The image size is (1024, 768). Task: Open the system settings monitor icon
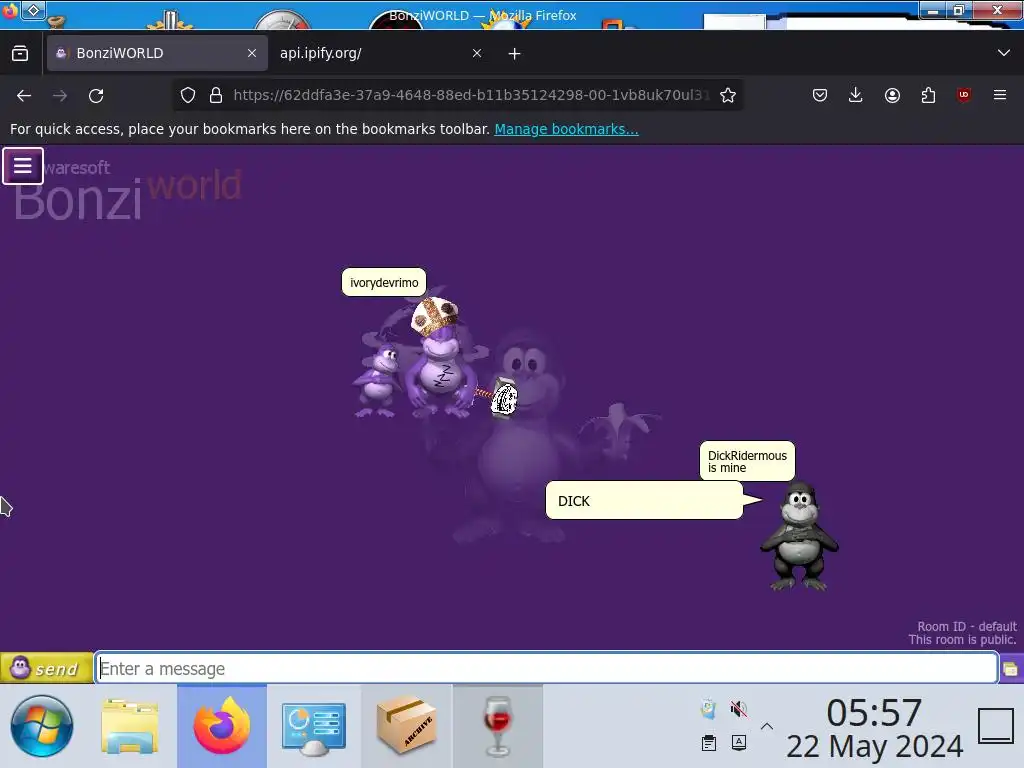click(x=313, y=727)
